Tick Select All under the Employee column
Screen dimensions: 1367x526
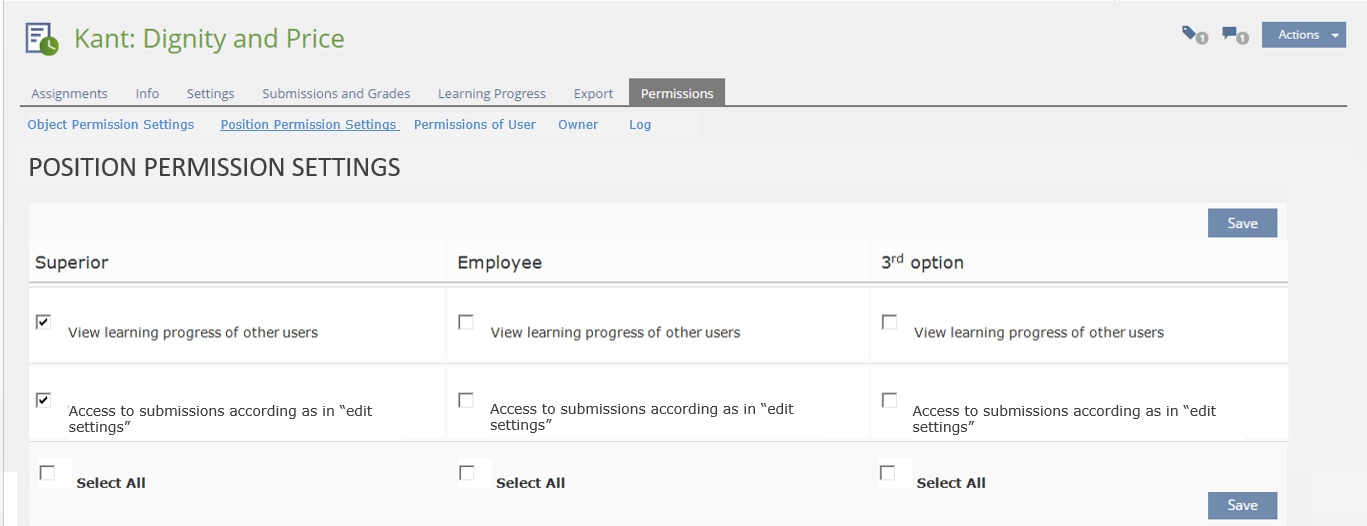467,472
